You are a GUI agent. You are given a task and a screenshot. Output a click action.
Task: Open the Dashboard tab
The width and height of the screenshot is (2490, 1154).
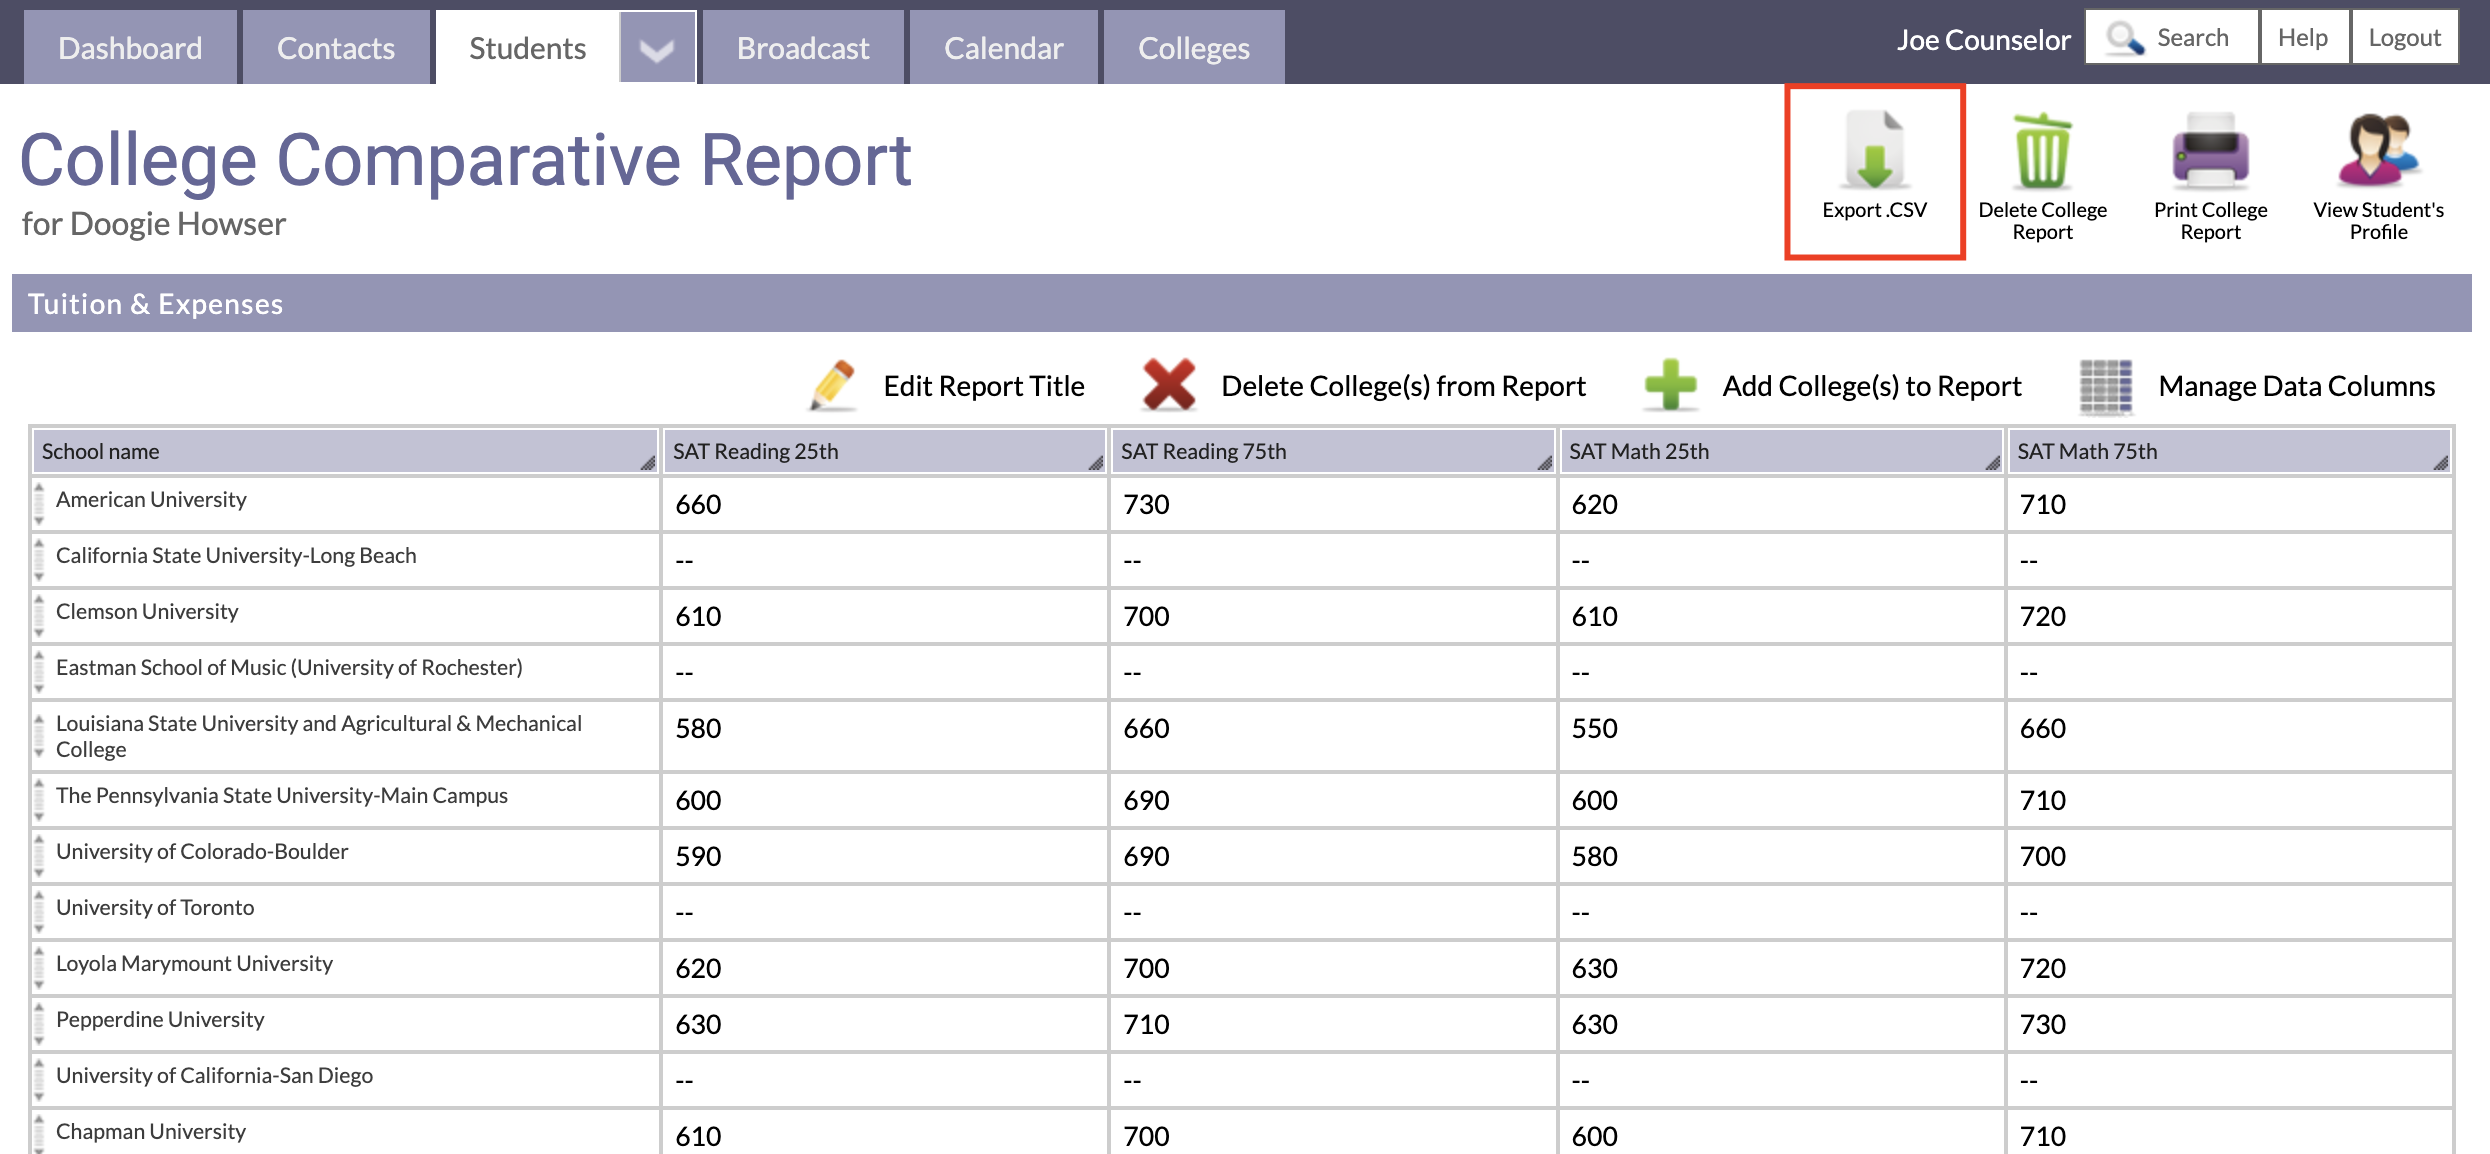pyautogui.click(x=130, y=48)
